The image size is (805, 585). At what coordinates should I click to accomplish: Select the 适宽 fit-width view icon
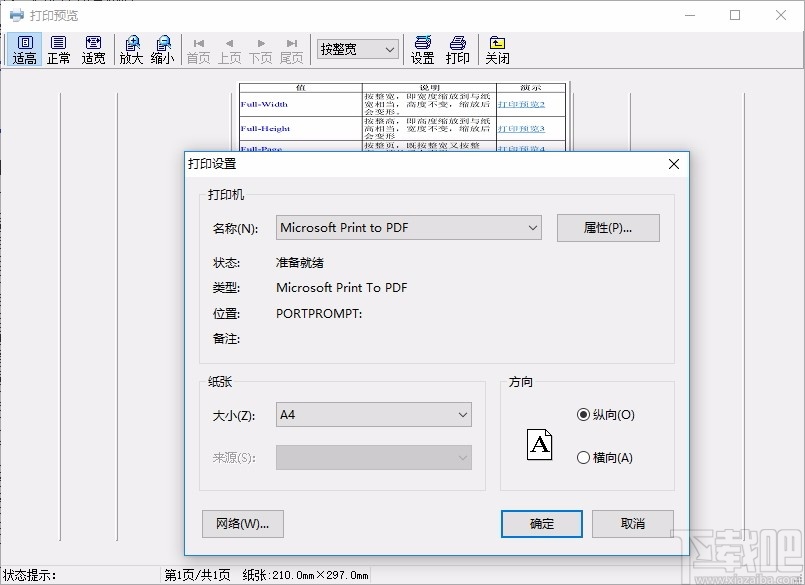click(93, 48)
